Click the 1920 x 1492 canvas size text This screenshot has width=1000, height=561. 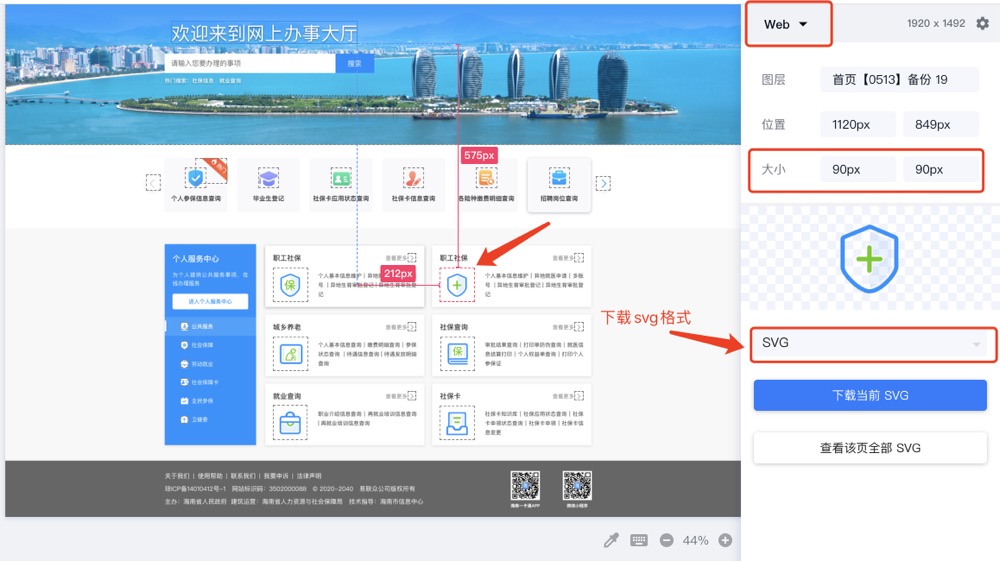pyautogui.click(x=936, y=24)
